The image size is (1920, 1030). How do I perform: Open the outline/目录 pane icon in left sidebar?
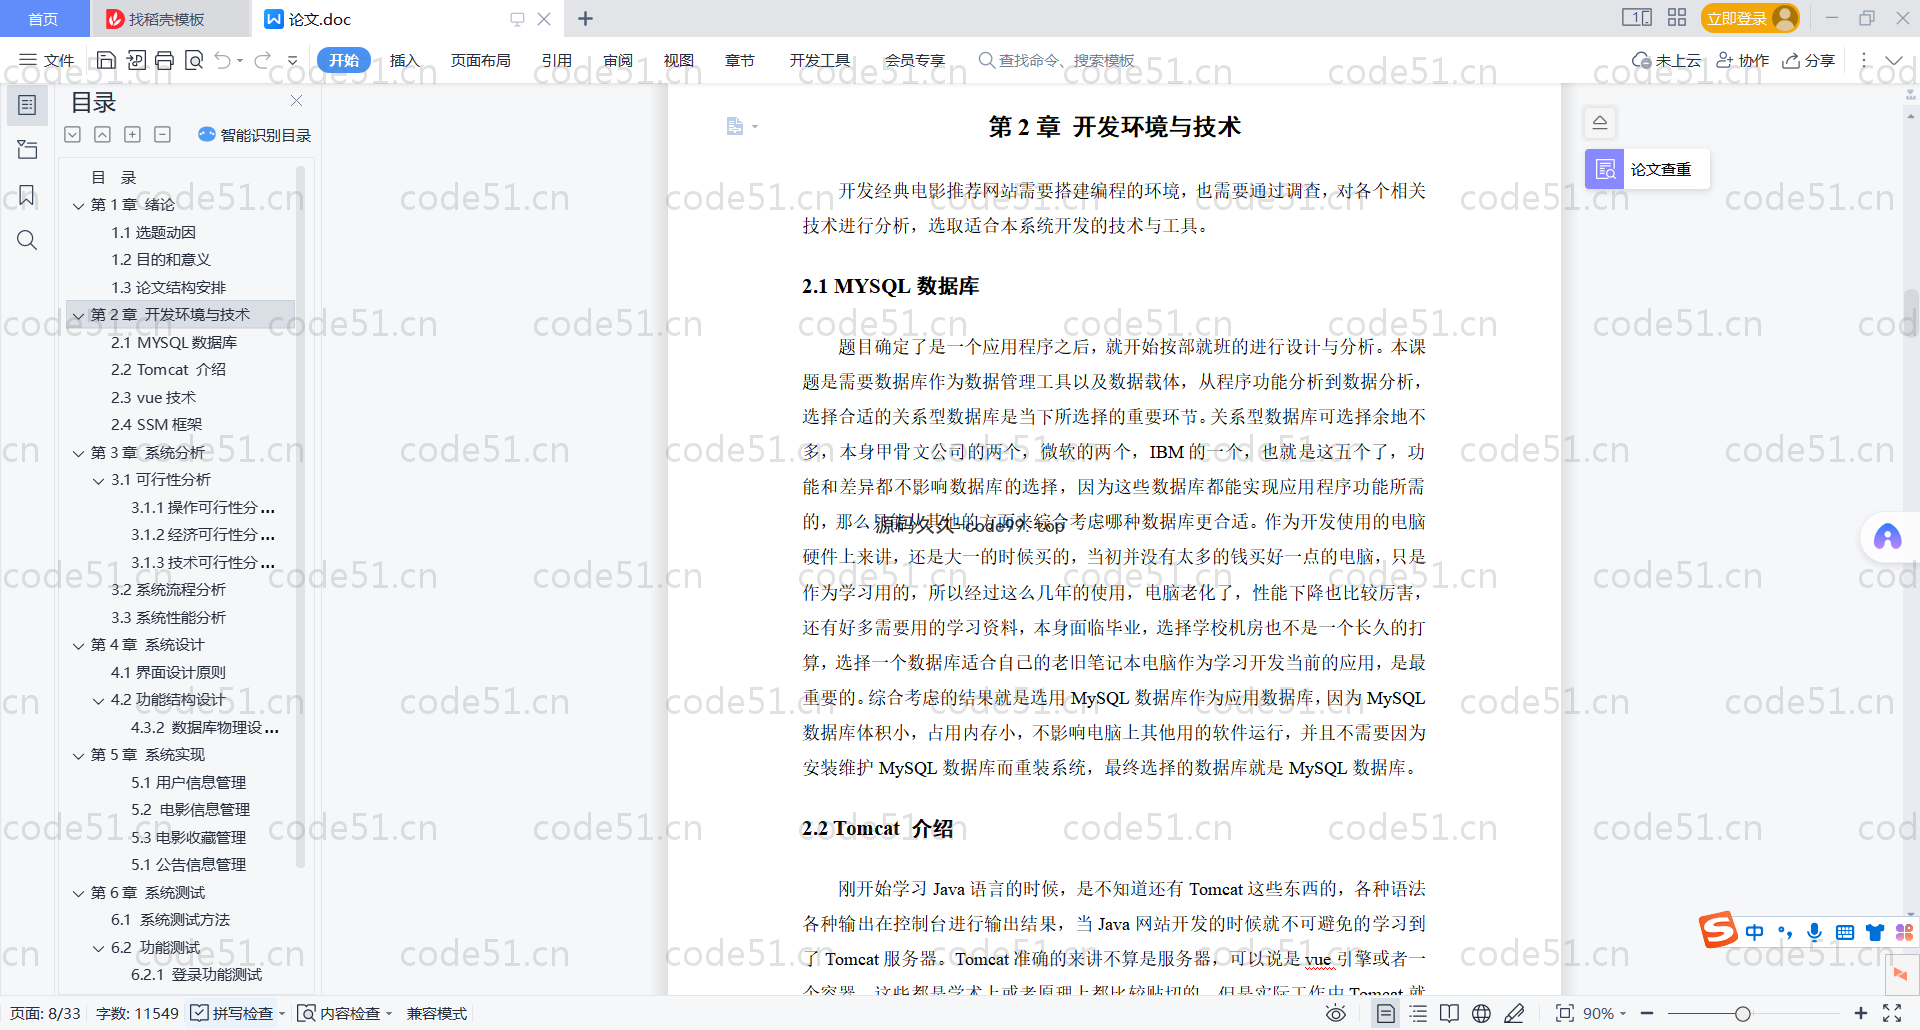tap(27, 105)
